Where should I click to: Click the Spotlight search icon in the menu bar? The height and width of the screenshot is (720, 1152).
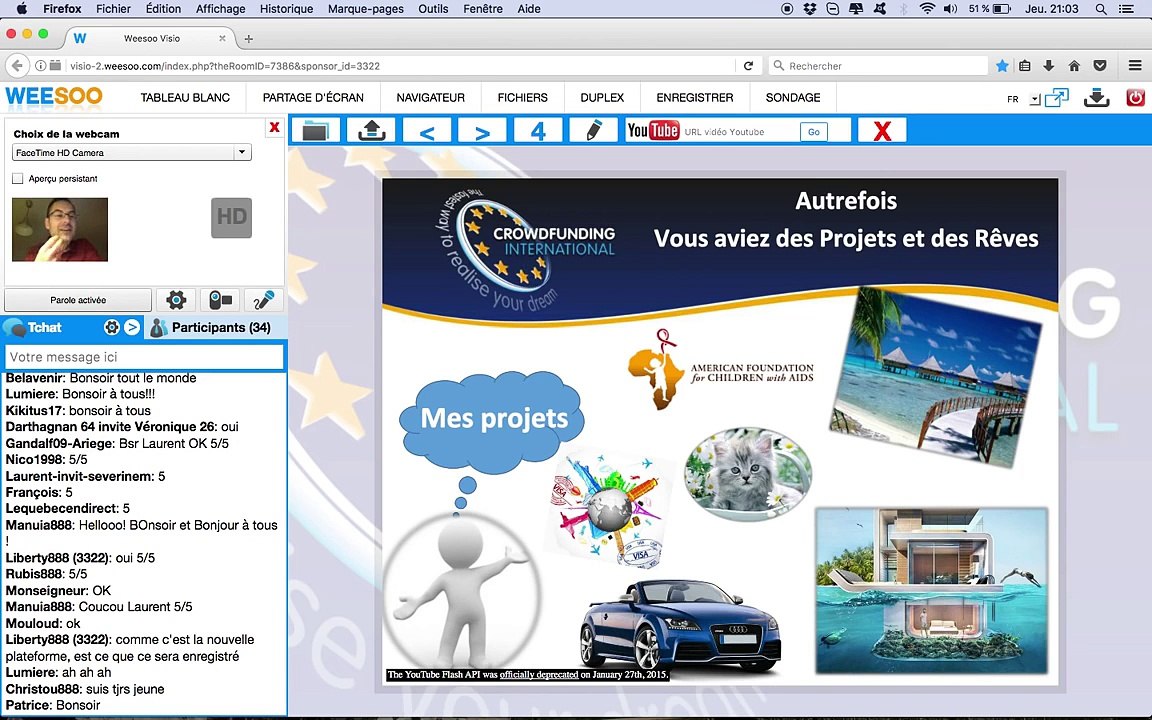coord(1101,9)
